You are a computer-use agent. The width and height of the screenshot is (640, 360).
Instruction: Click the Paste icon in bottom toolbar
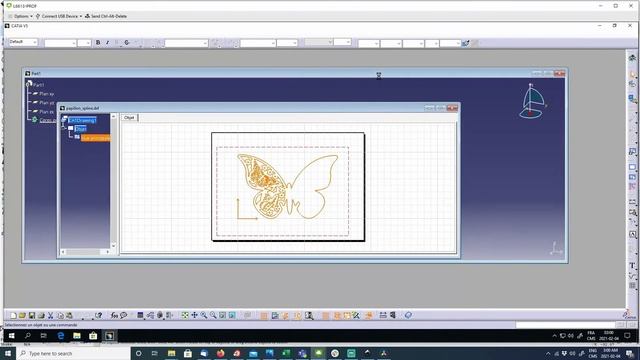[x=69, y=315]
